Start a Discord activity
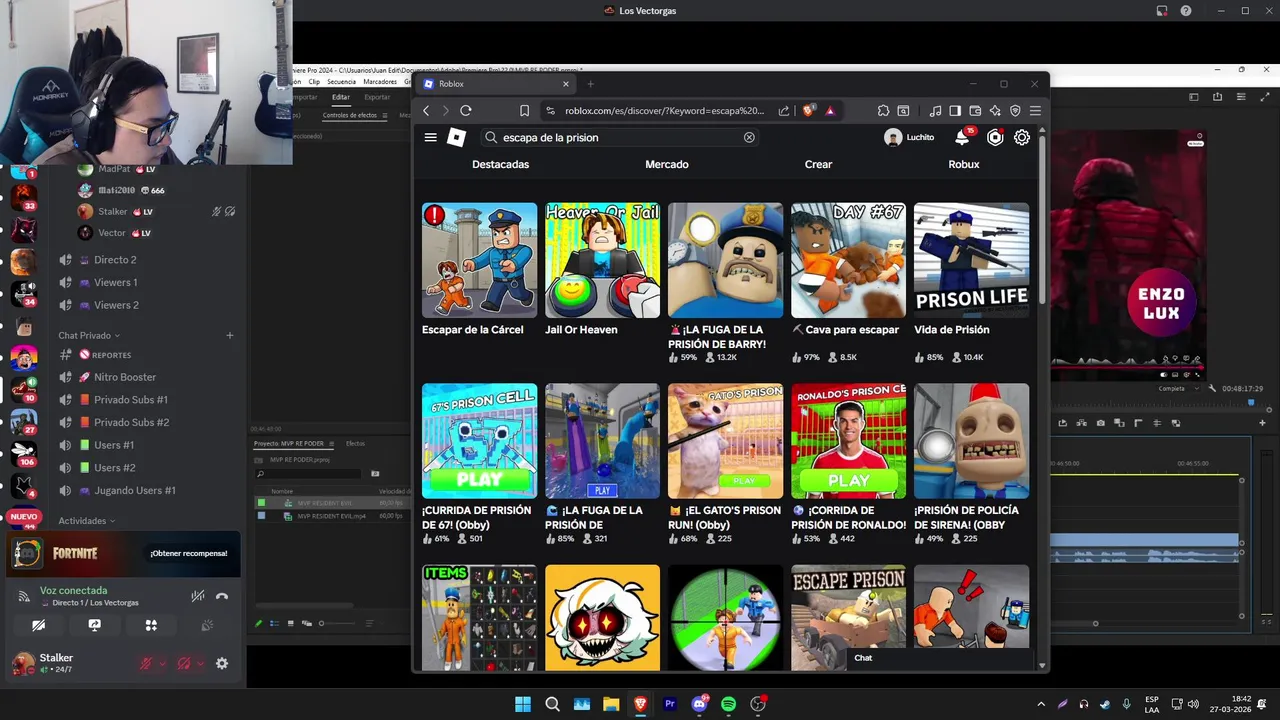The width and height of the screenshot is (1280, 720). pos(151,625)
